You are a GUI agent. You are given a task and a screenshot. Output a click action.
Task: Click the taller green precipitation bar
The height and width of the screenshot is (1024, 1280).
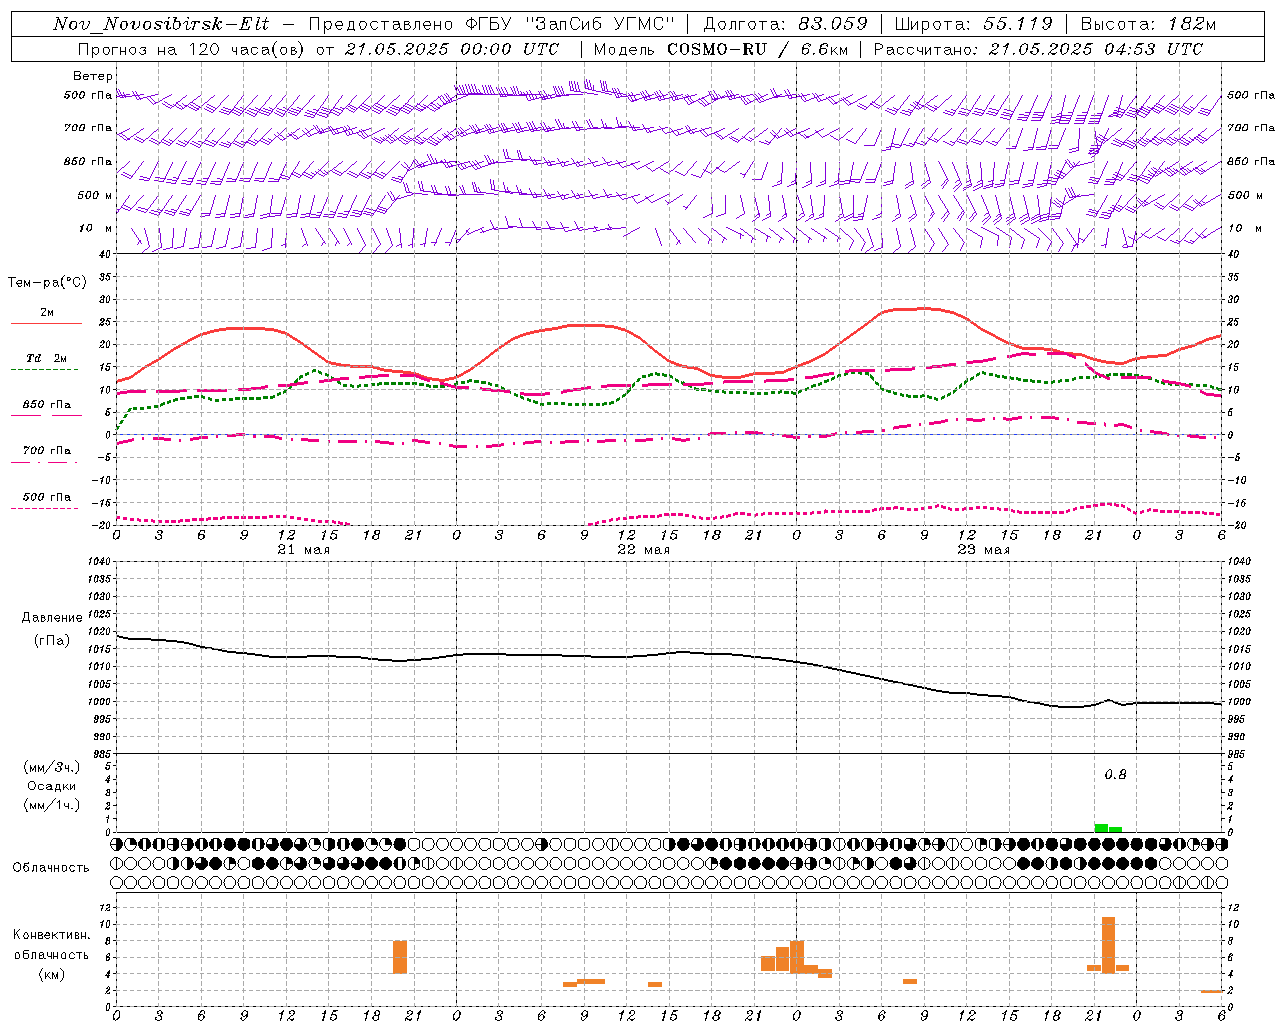coord(1101,828)
